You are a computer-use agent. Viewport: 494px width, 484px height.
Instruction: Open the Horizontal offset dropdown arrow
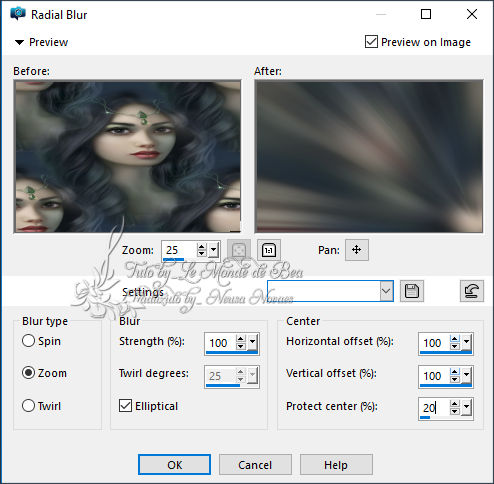466,342
